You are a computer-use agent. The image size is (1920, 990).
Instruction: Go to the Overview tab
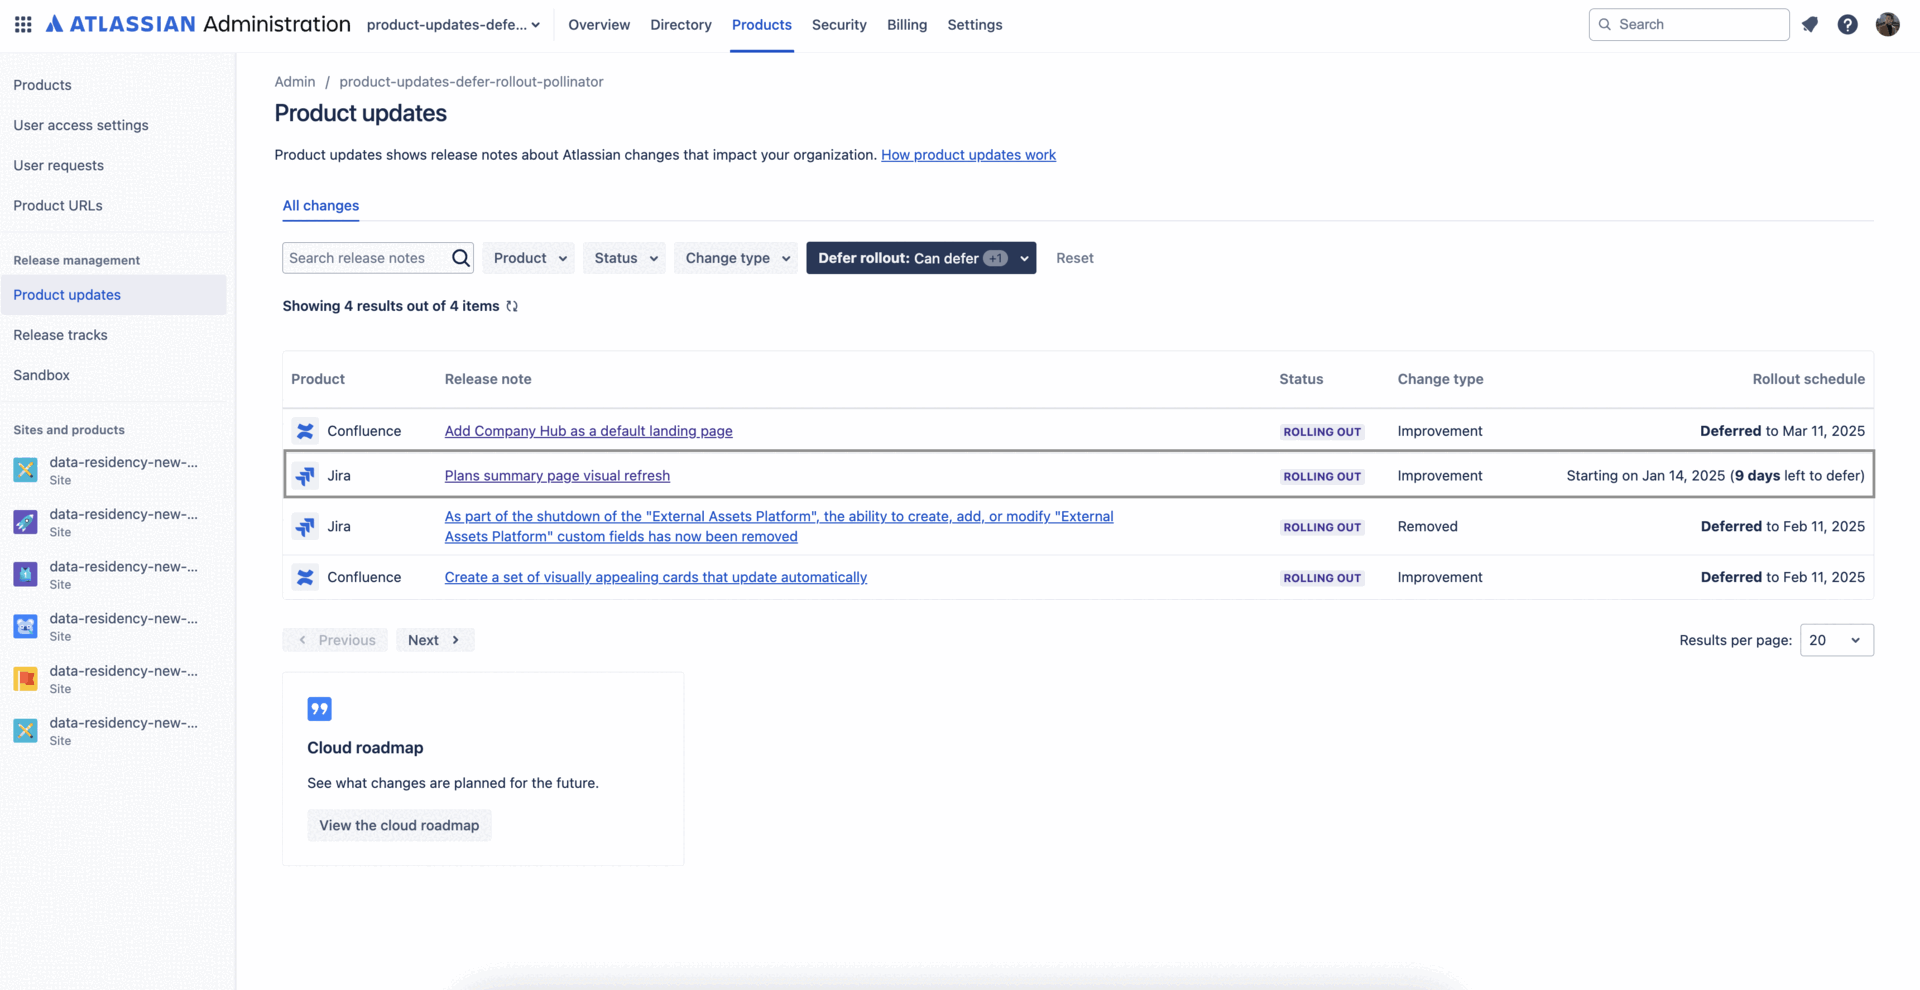click(599, 24)
